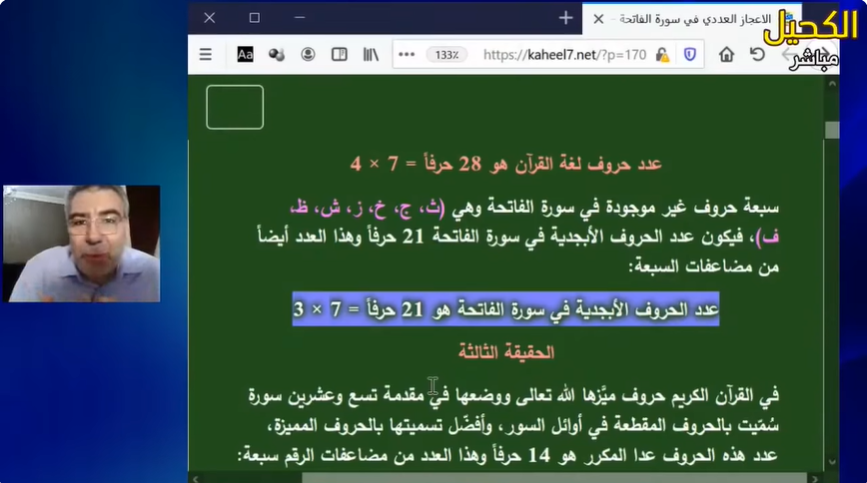Click the scroll down arrow of vertical scrollbar
Screen dimensions: 867x483
coord(832,461)
